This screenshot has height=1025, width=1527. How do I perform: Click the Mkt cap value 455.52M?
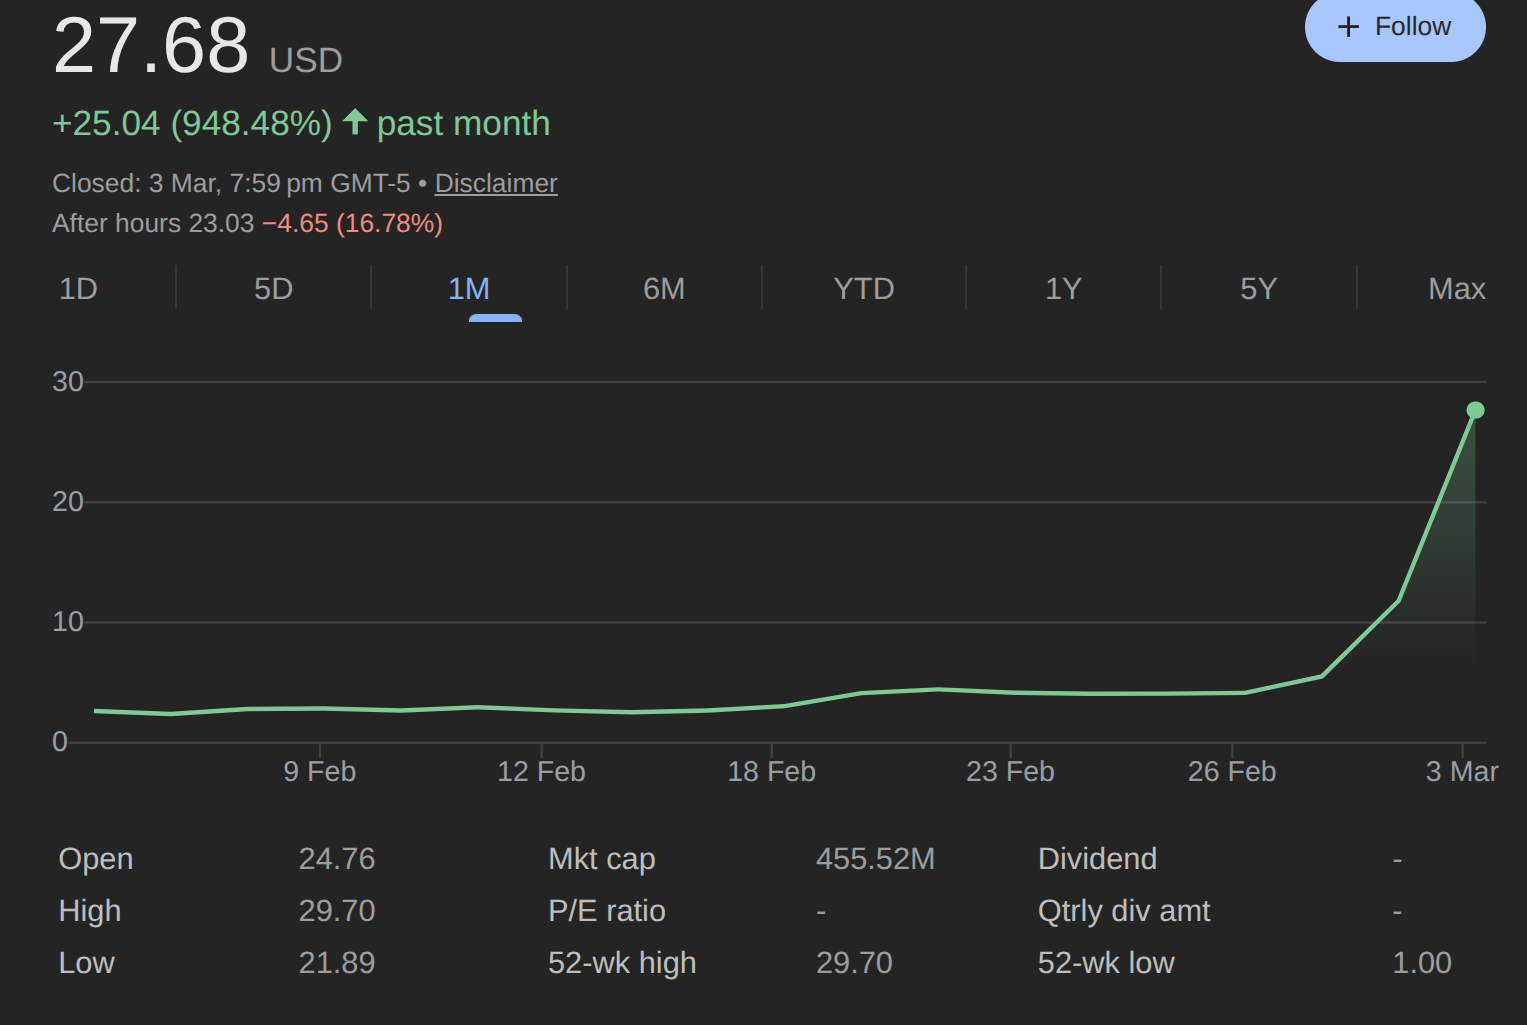[x=875, y=859]
